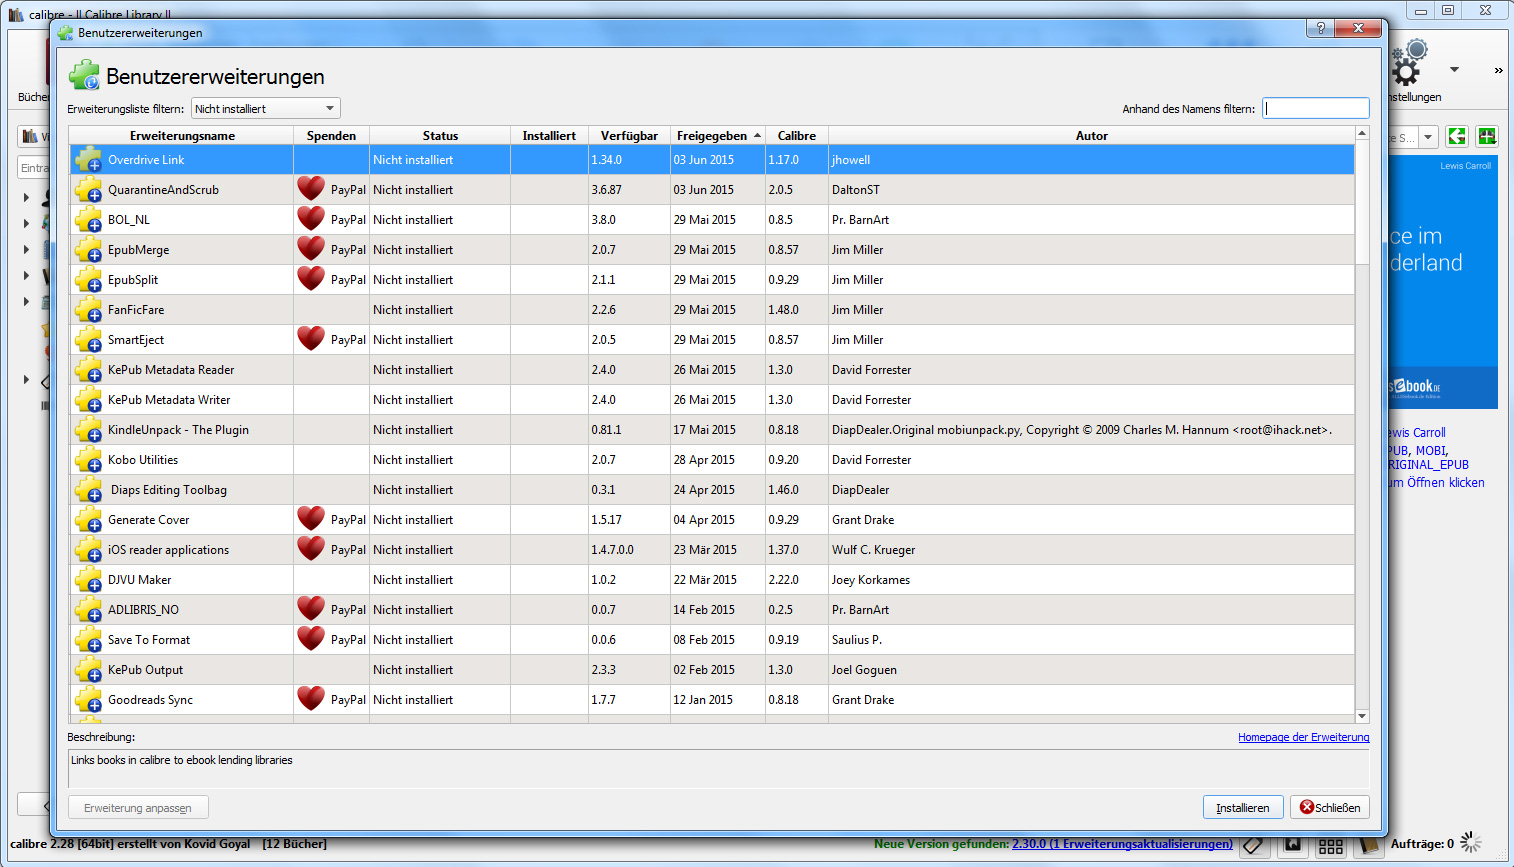Image resolution: width=1514 pixels, height=867 pixels.
Task: Click the jobs spinner icon beside Aufträge
Action: coord(1471,843)
